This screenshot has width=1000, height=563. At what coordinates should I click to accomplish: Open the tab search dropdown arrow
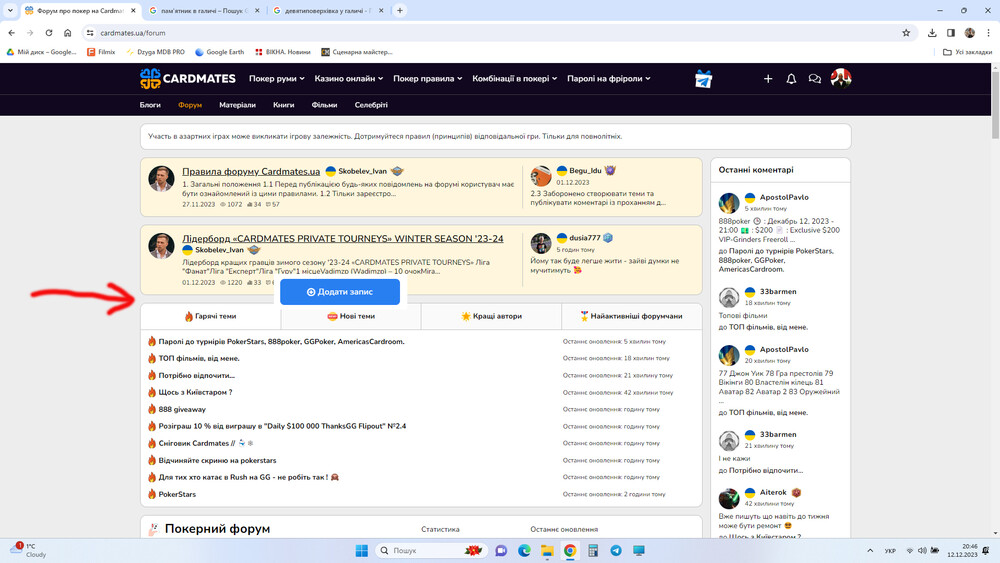point(10,10)
